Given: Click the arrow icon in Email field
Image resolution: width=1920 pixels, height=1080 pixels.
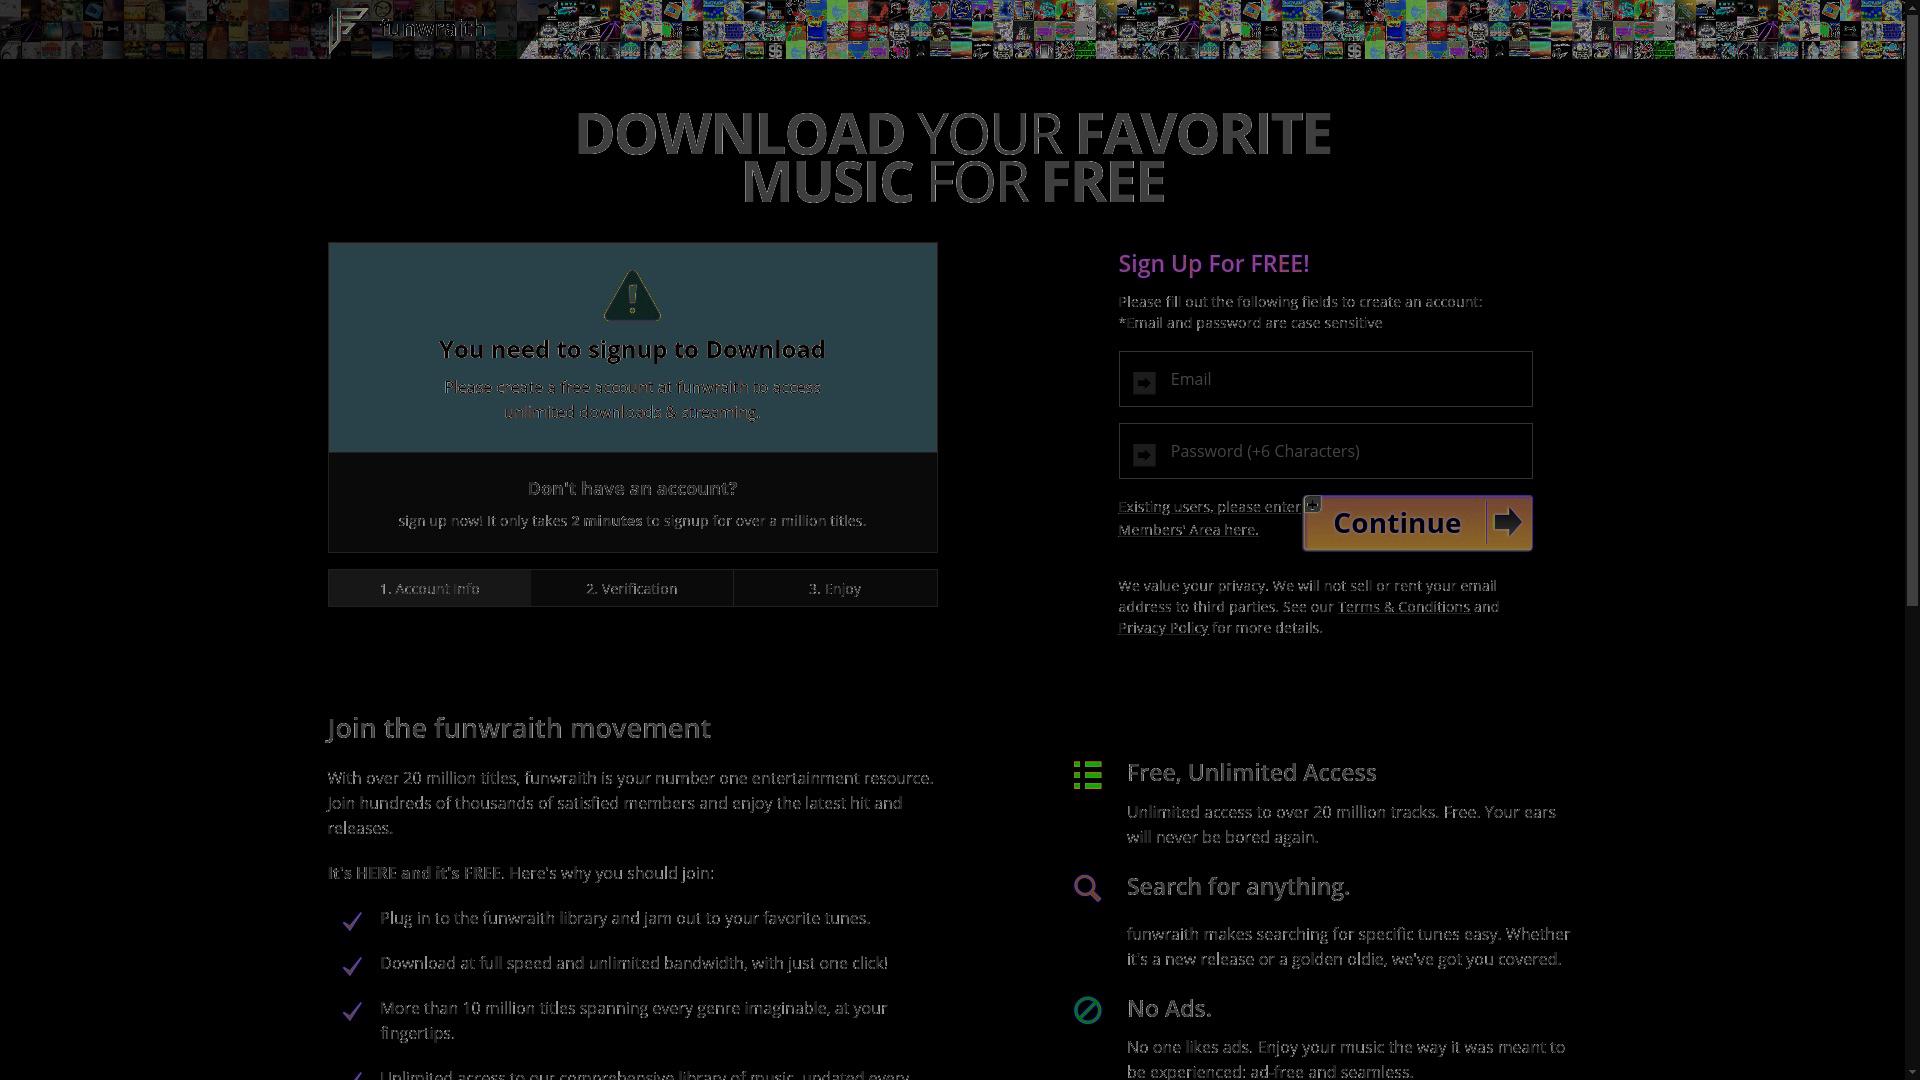Looking at the screenshot, I should coord(1145,382).
